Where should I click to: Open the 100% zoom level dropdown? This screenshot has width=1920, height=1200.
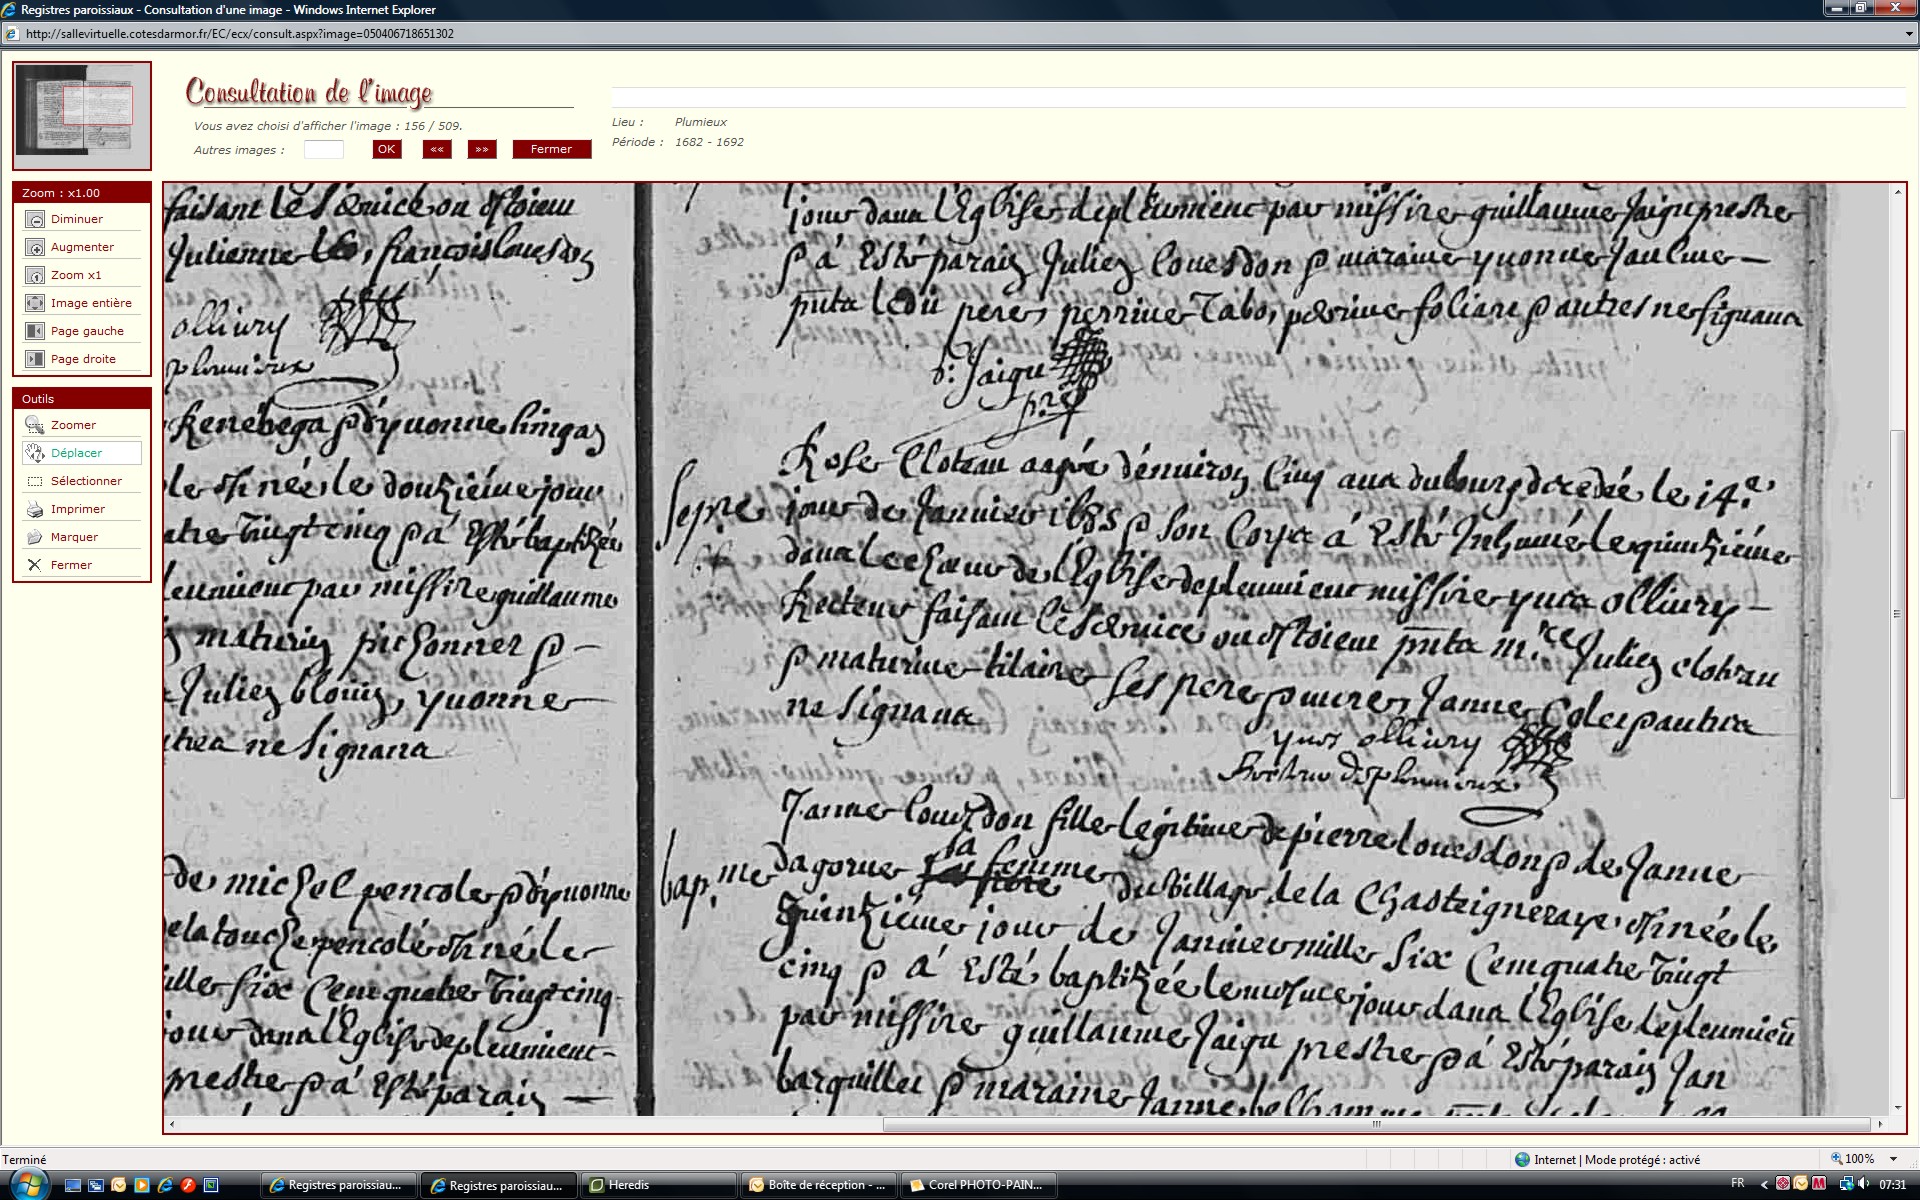click(x=1893, y=1159)
